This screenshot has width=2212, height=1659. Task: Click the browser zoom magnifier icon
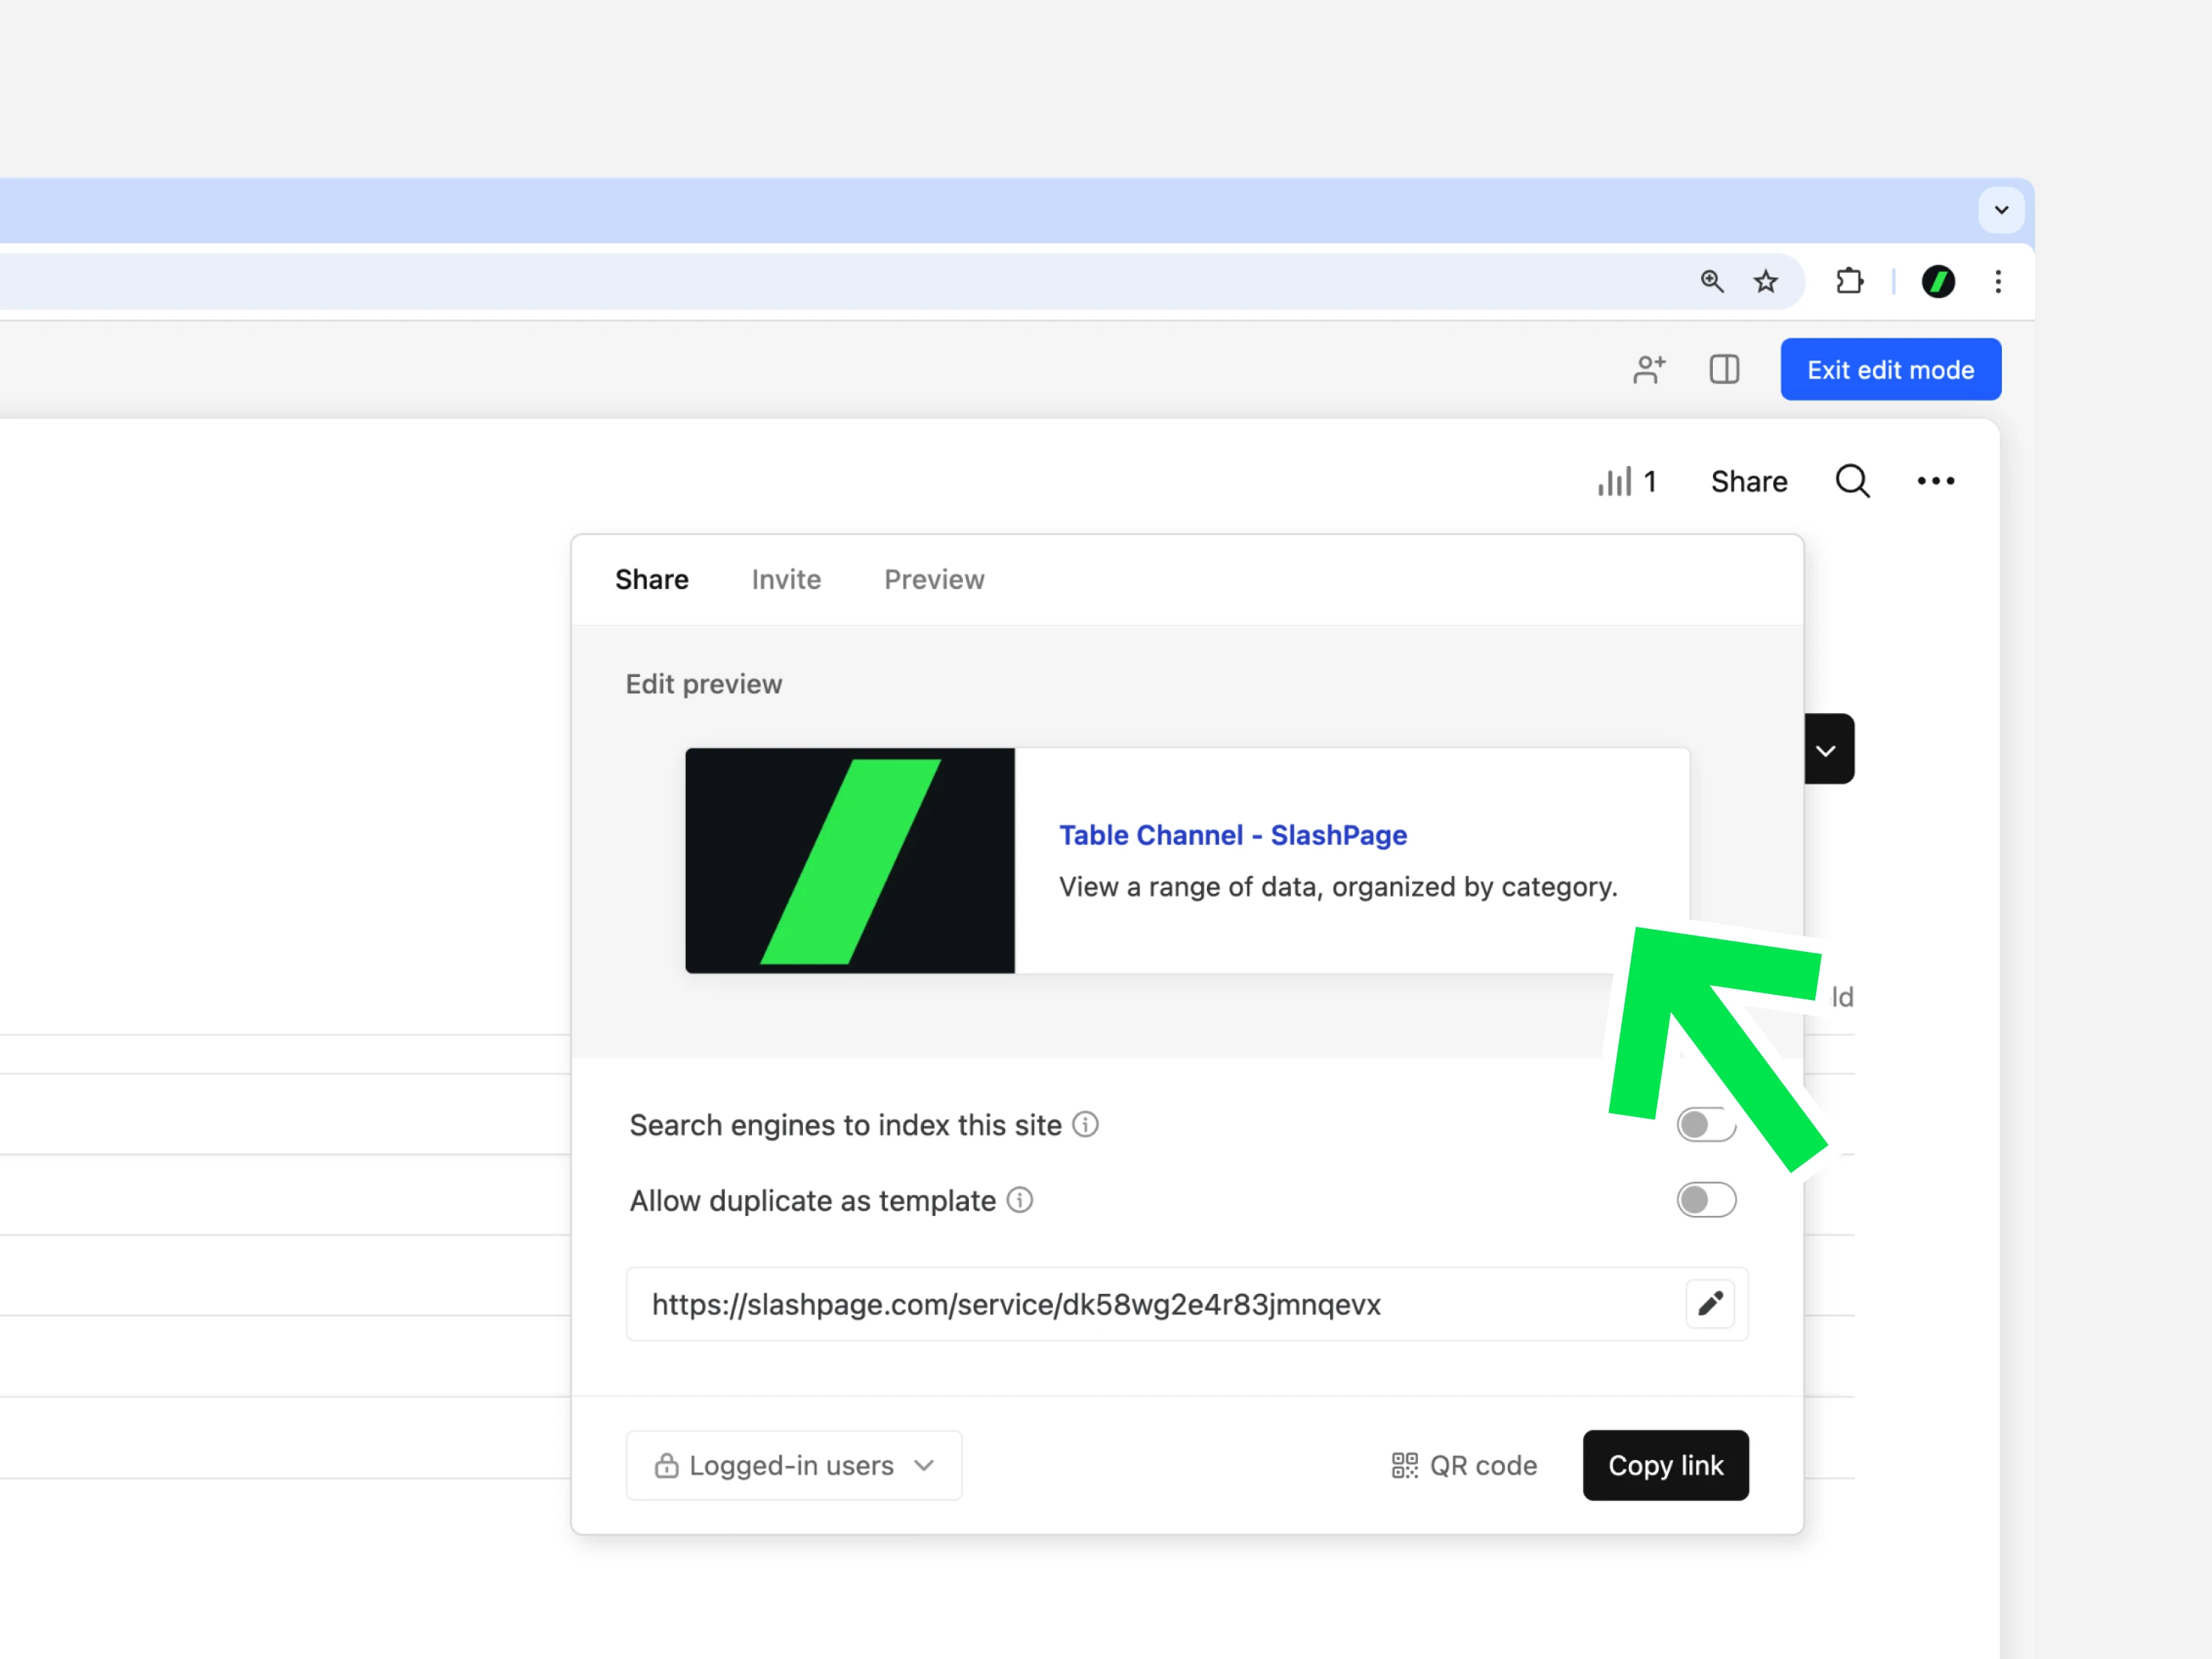point(1712,282)
